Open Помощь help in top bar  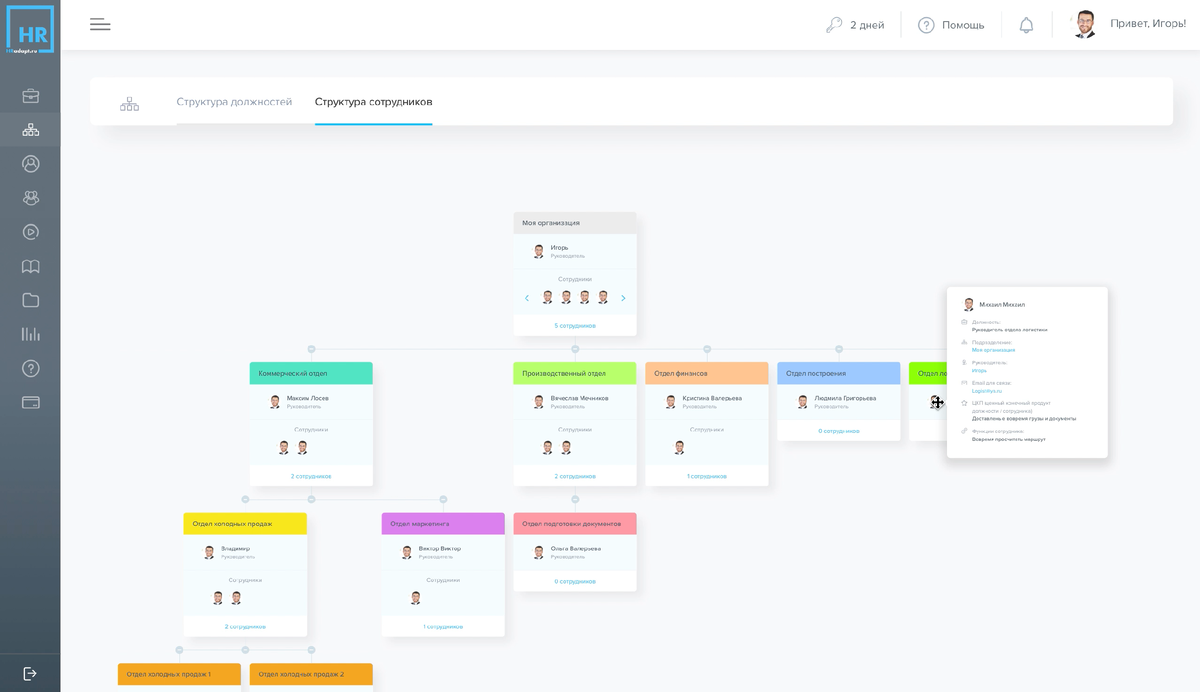tap(951, 25)
